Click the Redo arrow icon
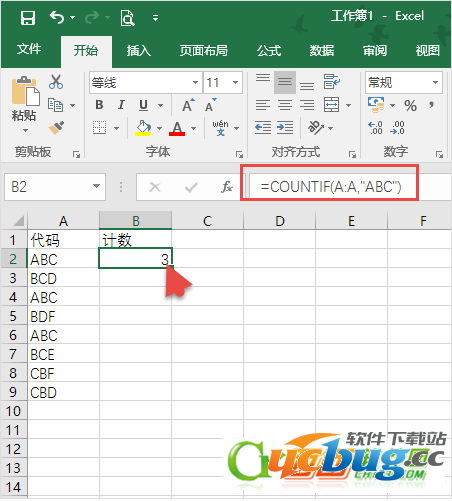Image resolution: width=452 pixels, height=501 pixels. click(x=92, y=17)
